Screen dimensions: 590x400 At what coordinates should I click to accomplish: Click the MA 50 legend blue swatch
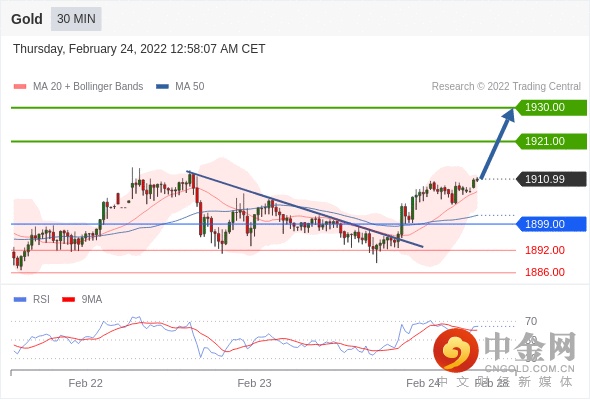pyautogui.click(x=162, y=87)
